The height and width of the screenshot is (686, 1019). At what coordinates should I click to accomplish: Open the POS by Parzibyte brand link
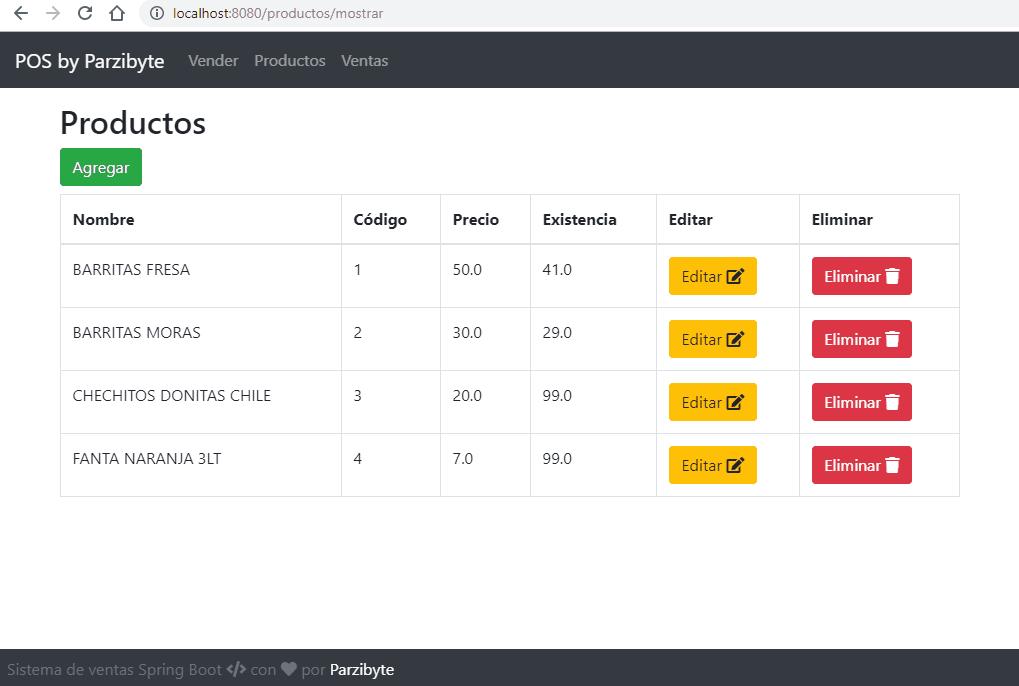[x=90, y=60]
